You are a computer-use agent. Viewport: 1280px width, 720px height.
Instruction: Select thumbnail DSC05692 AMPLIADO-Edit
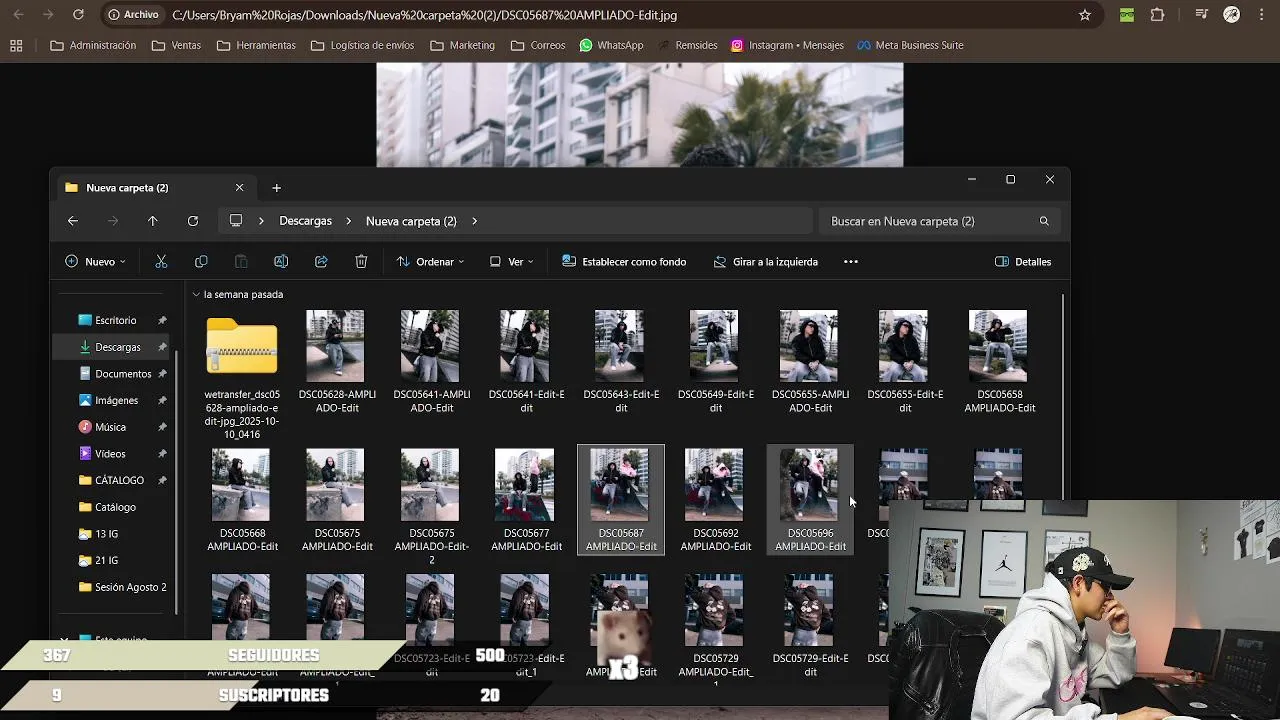click(x=714, y=500)
